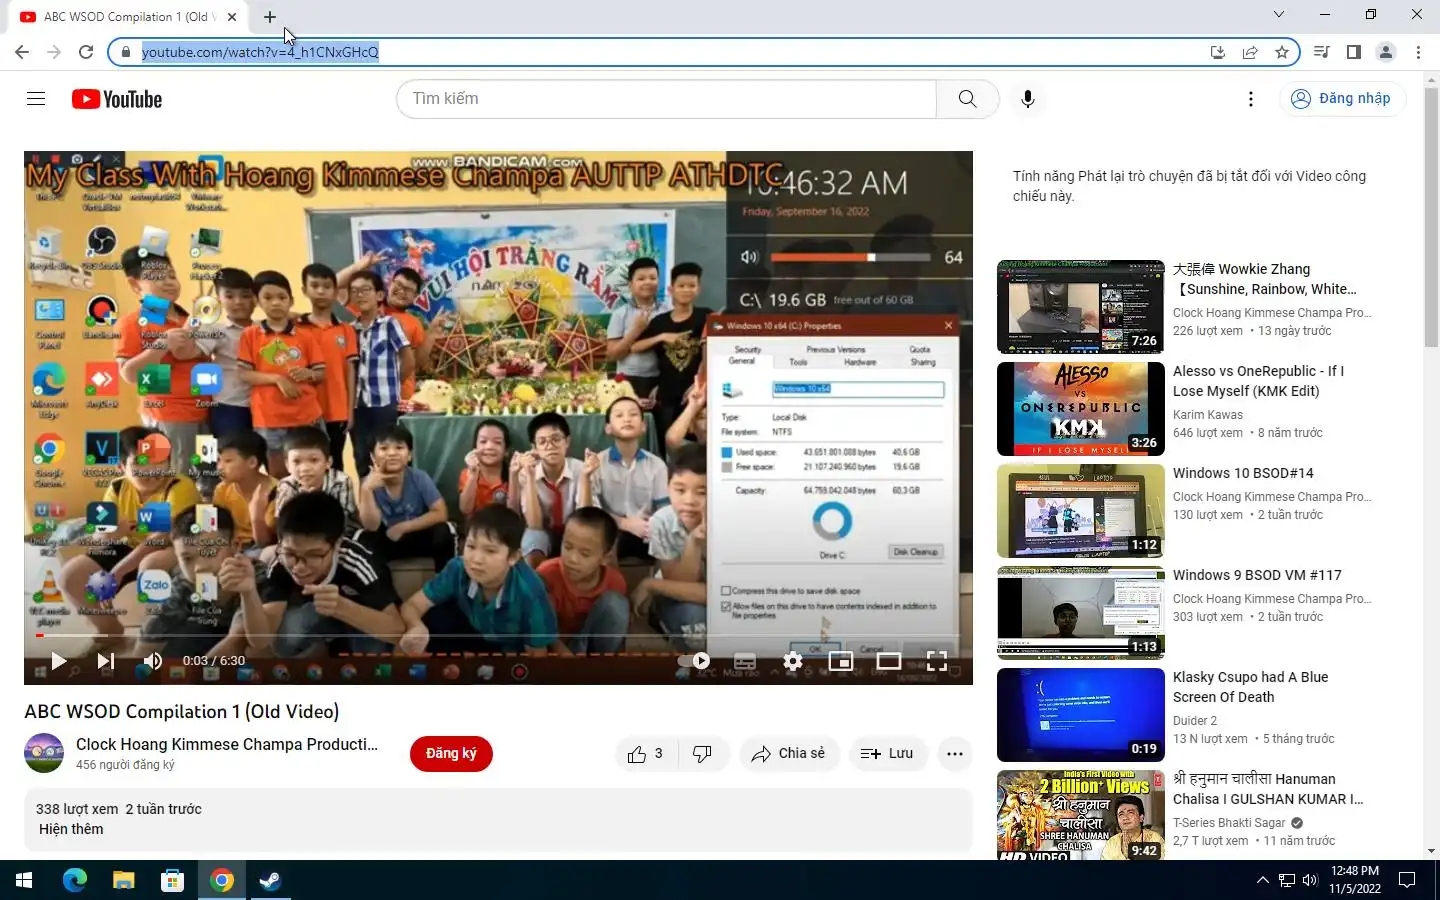Go back to the previous page
Screen dimensions: 1440x900
(22, 52)
